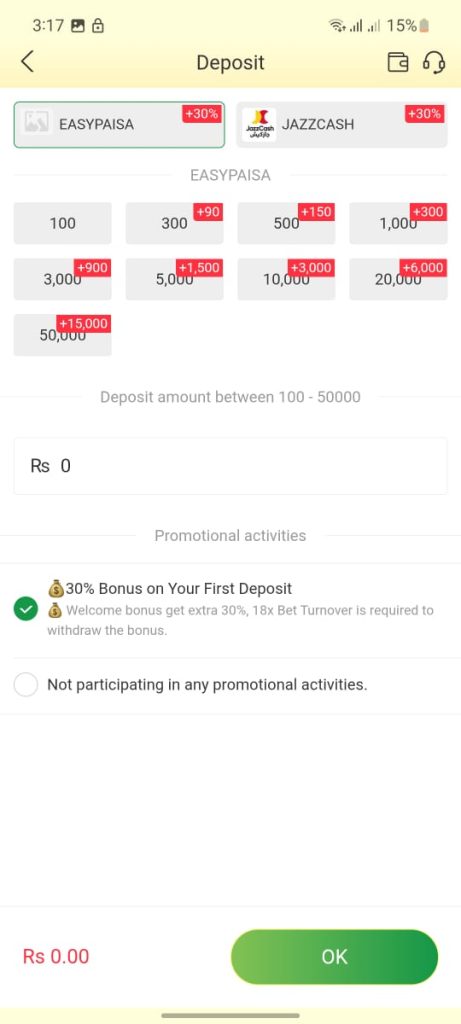
Task: Tap the Wi-Fi signal status icon
Action: click(x=338, y=25)
